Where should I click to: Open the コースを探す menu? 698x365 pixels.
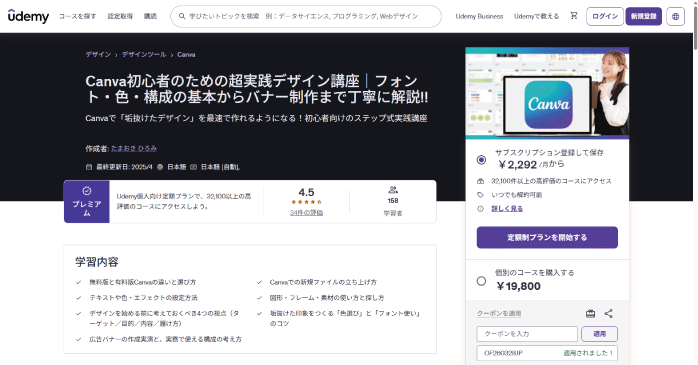(x=77, y=16)
